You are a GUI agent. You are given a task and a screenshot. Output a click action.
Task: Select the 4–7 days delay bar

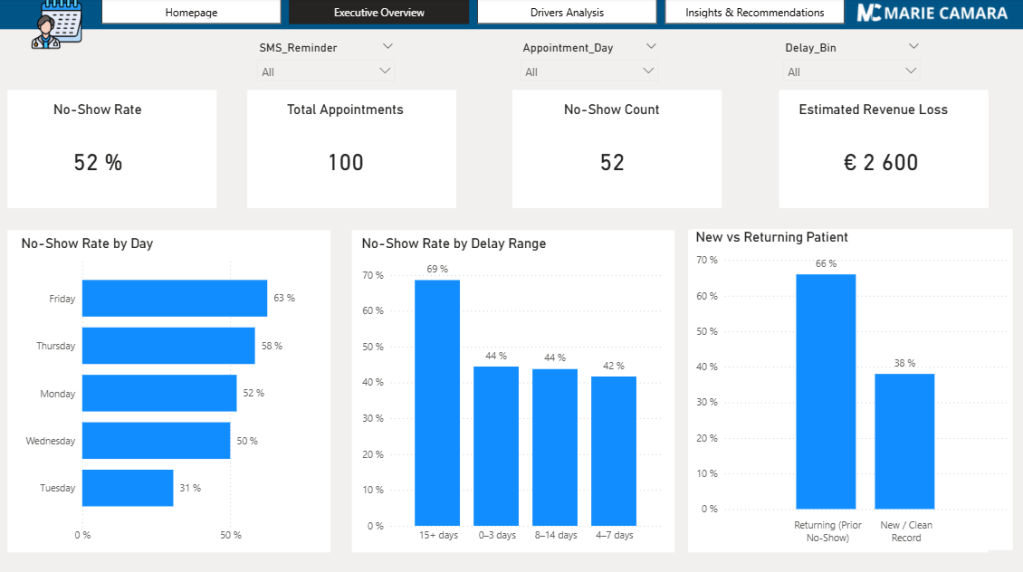(x=613, y=450)
